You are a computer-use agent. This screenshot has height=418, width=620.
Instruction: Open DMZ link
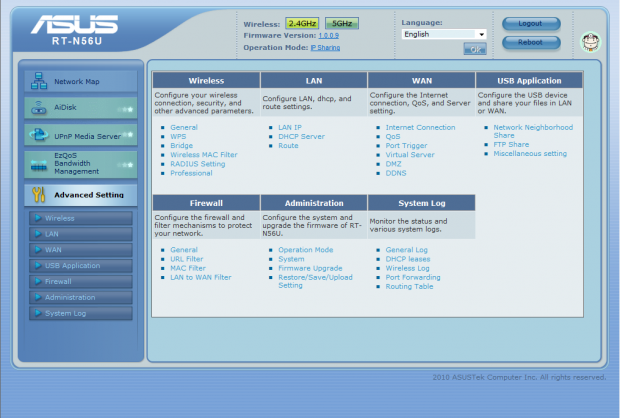tap(393, 164)
